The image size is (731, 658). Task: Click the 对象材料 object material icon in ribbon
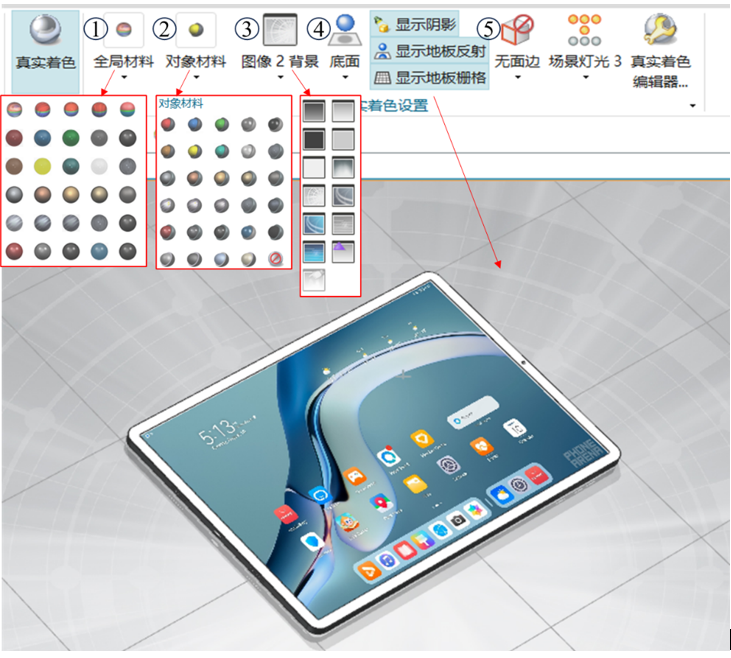pyautogui.click(x=196, y=30)
